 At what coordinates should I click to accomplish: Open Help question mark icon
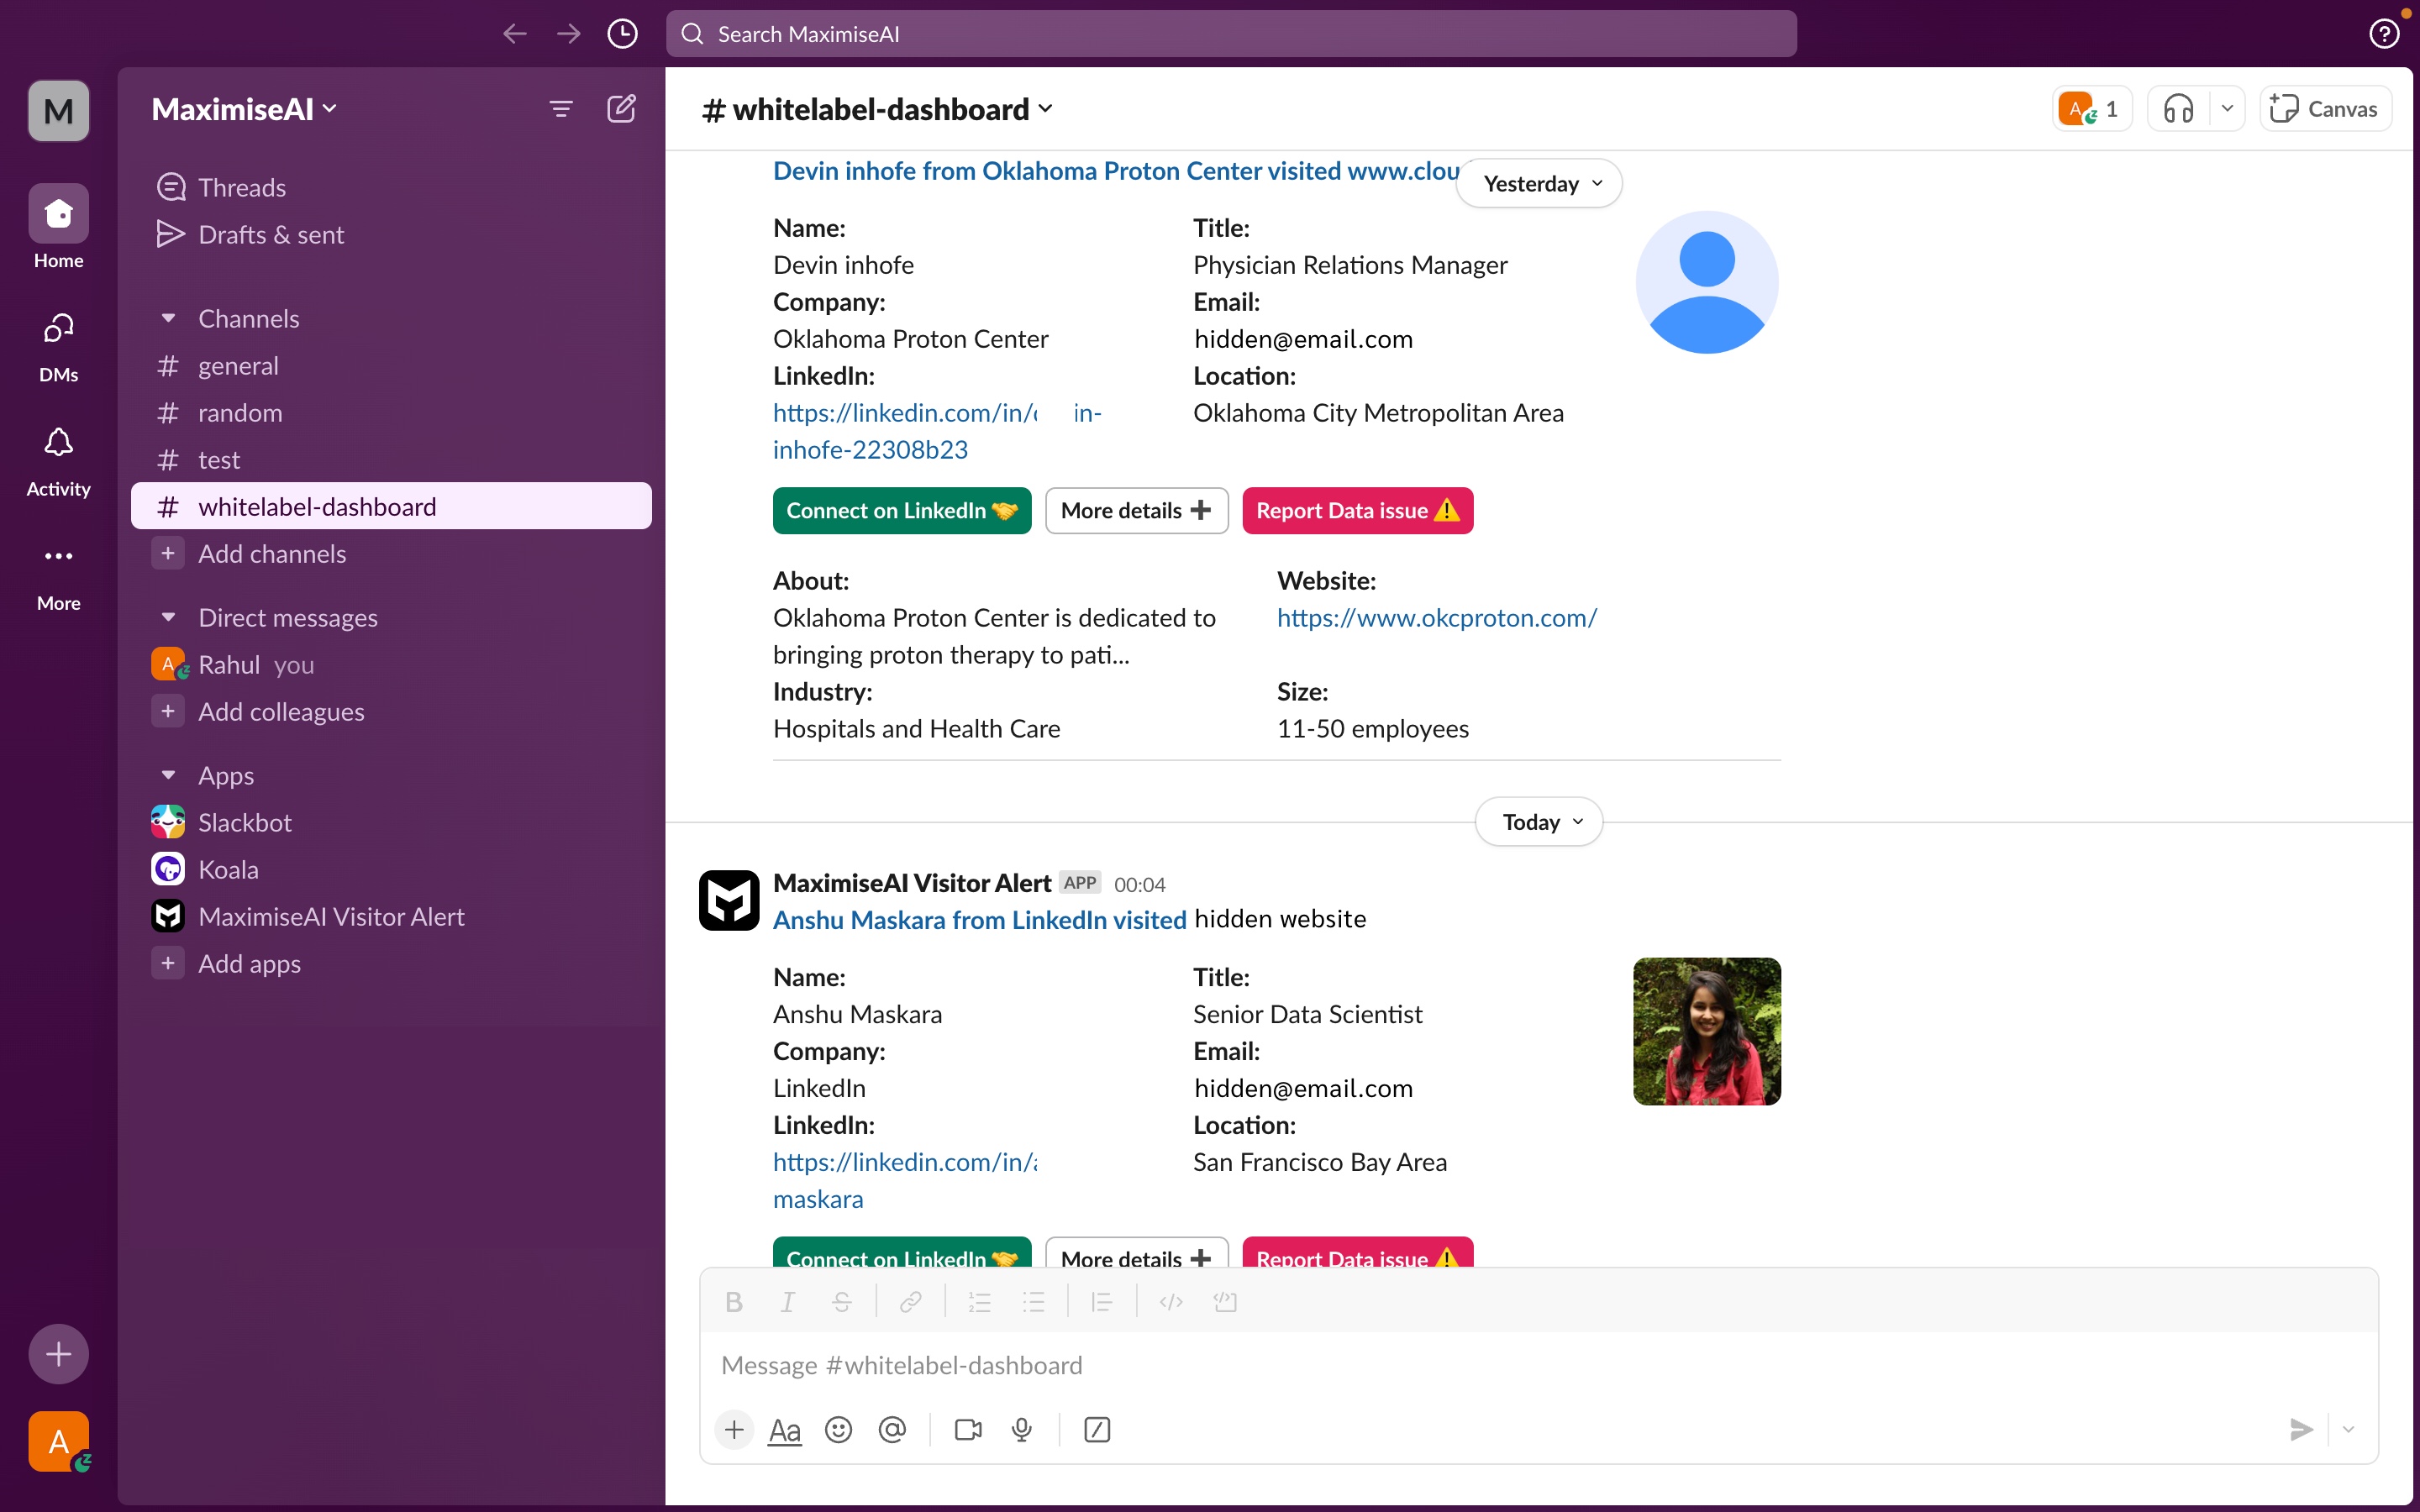tap(2384, 34)
